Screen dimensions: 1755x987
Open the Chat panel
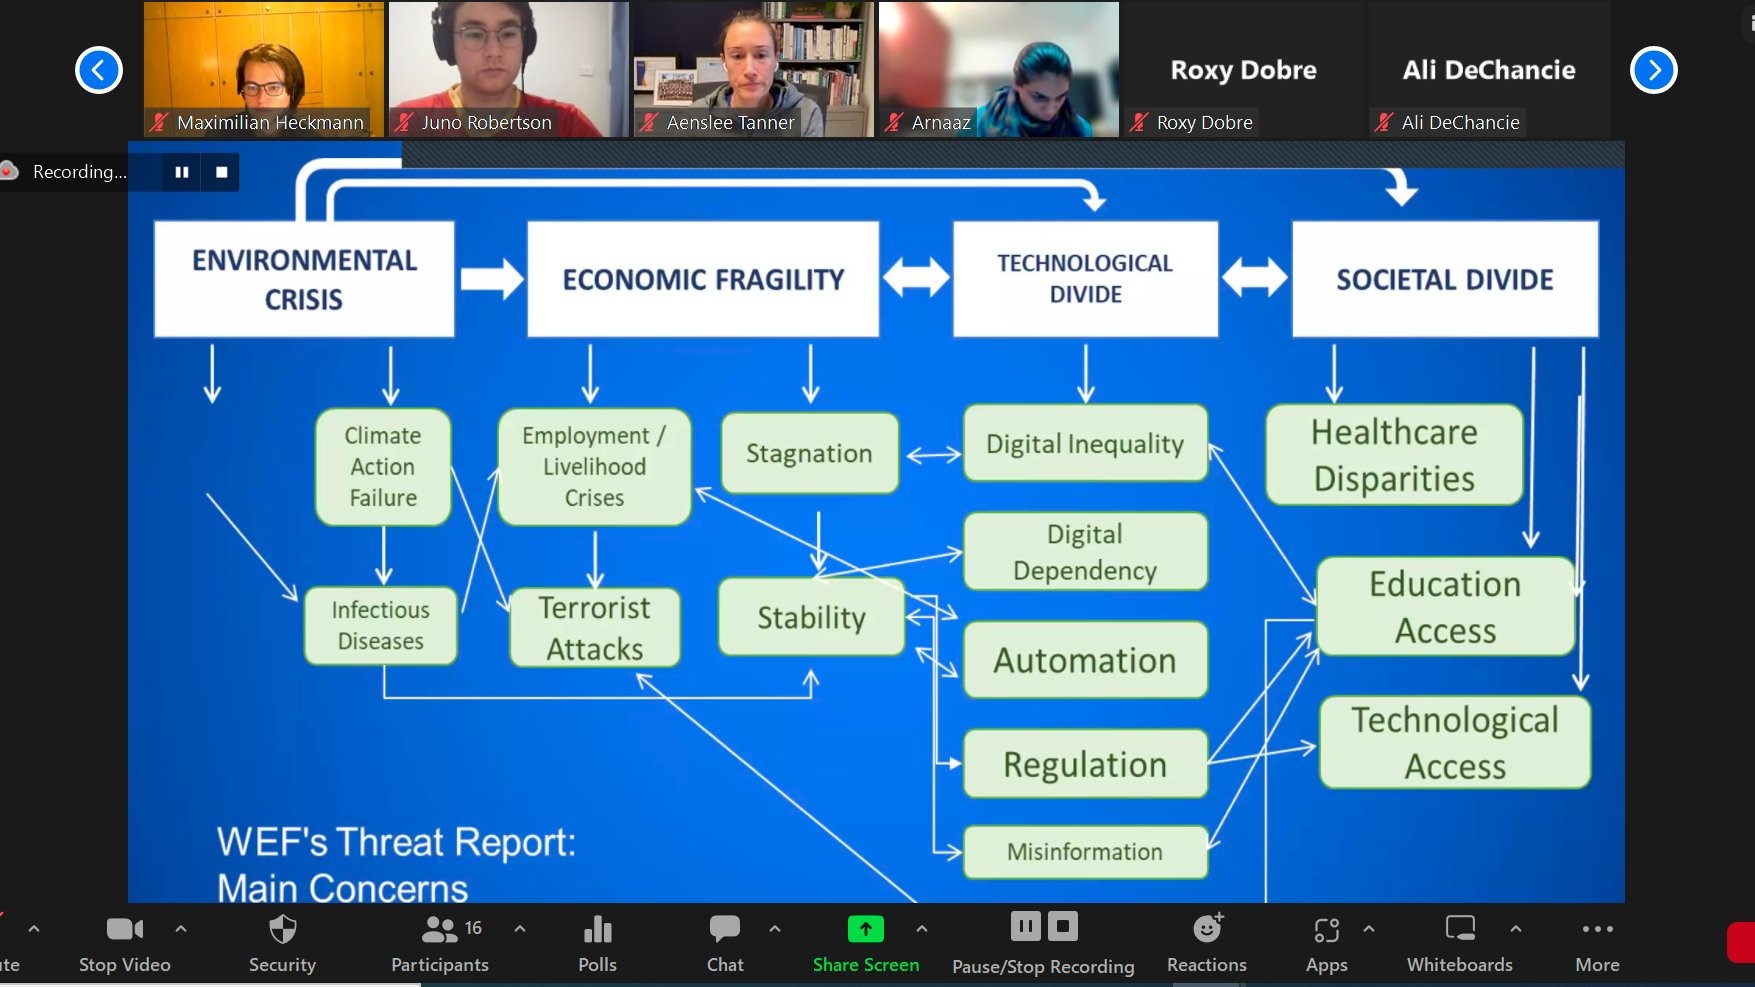(725, 931)
